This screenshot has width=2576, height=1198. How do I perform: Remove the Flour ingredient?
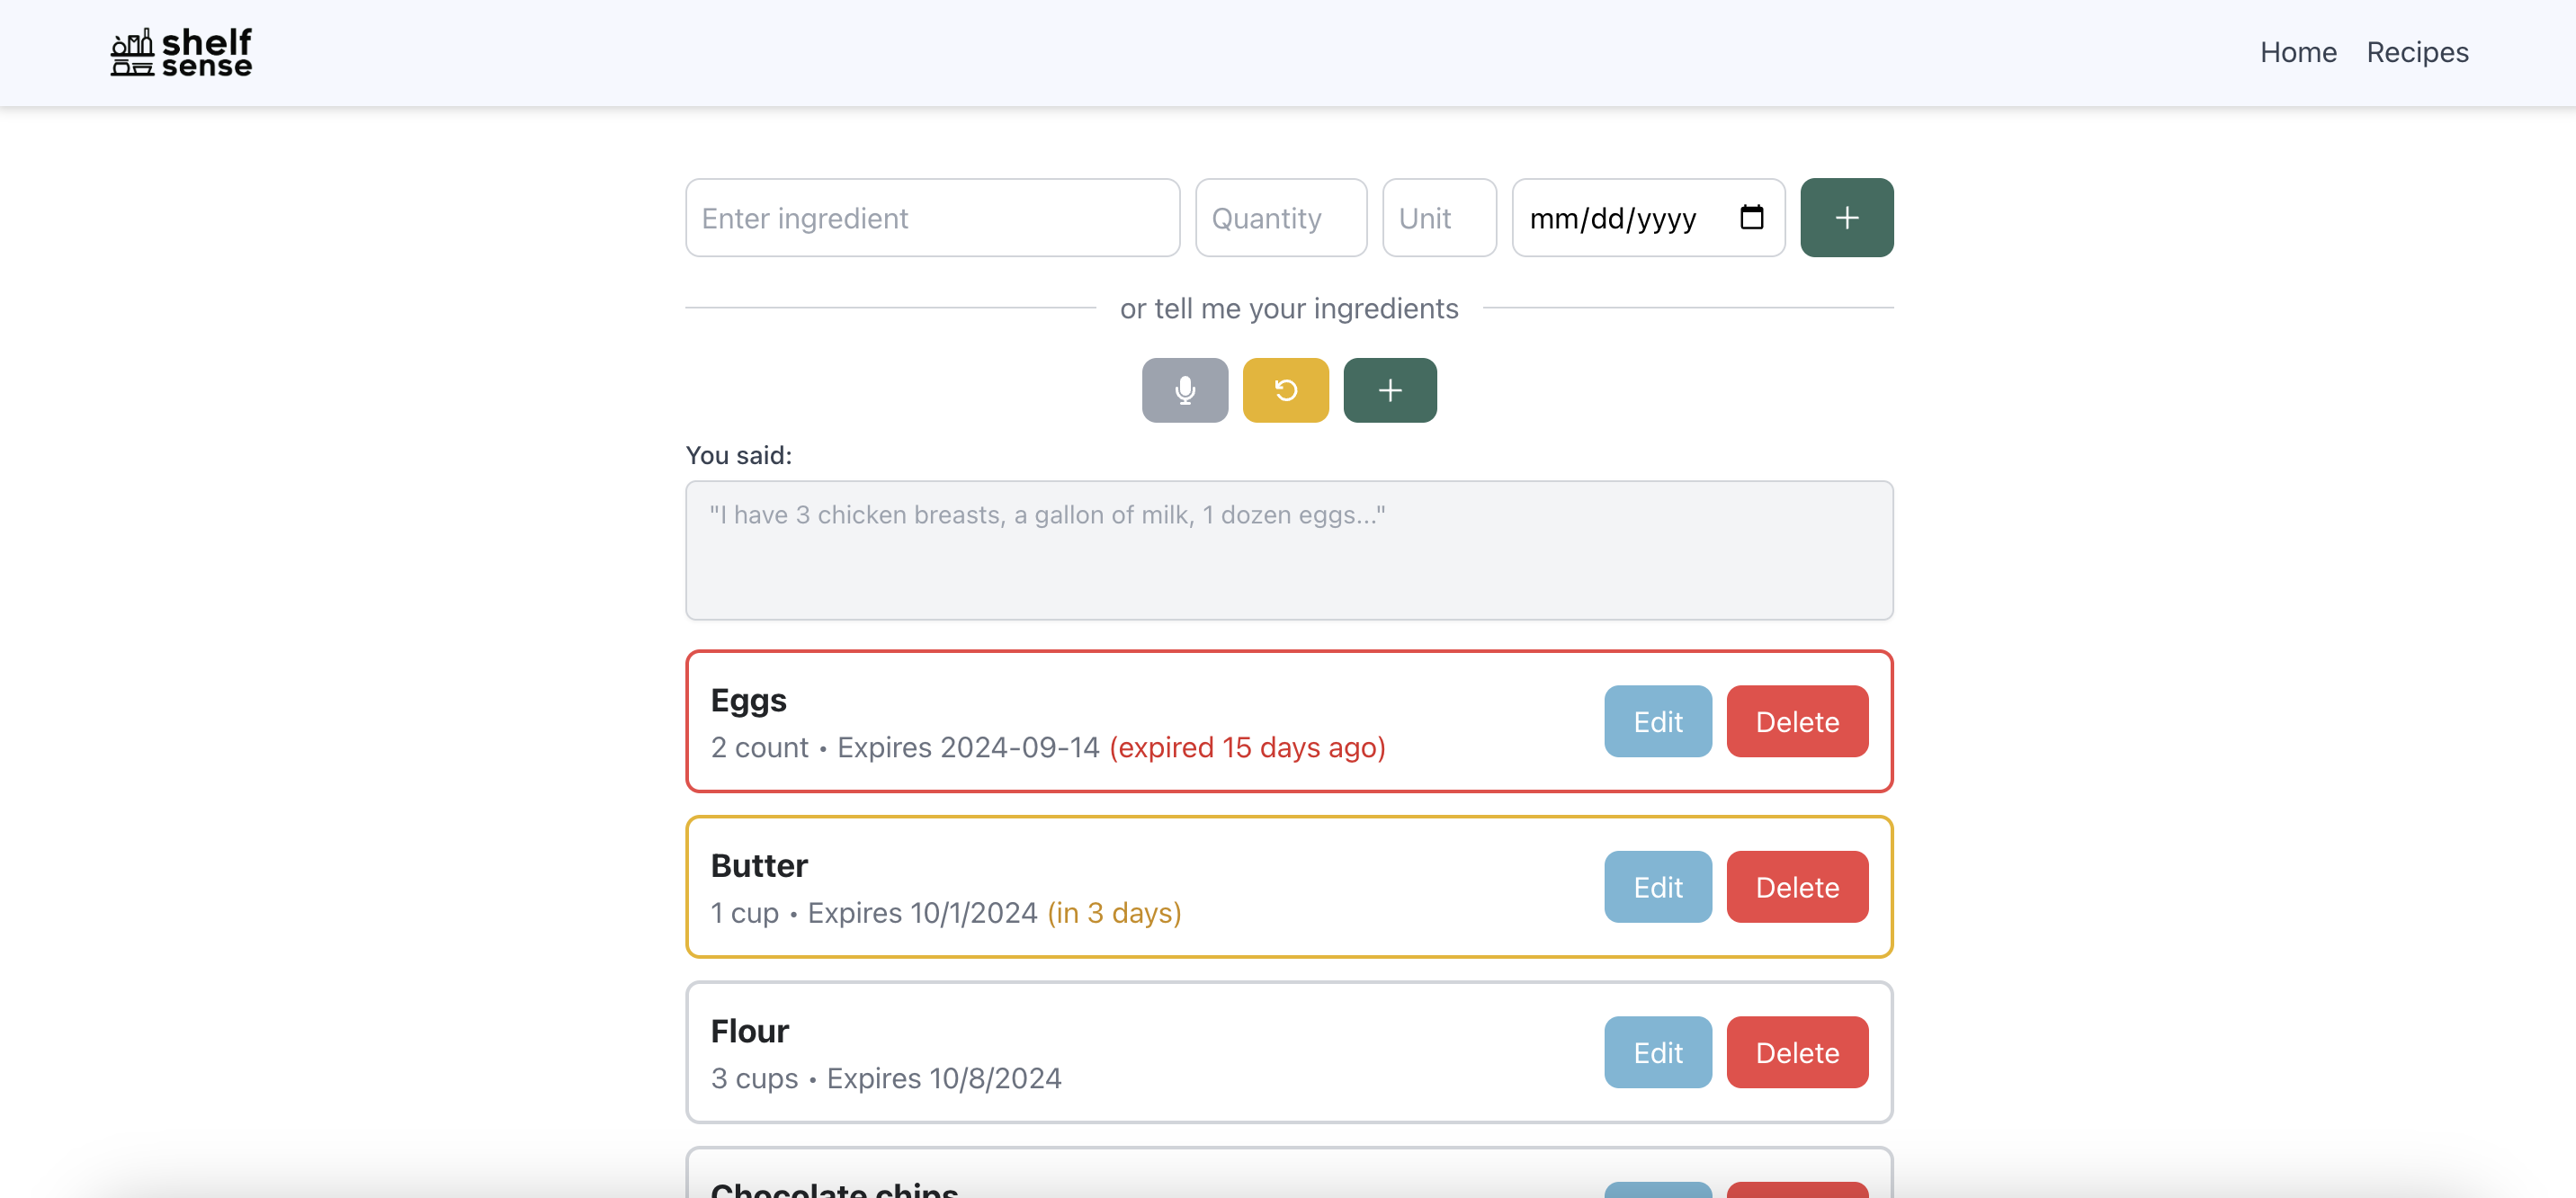pos(1796,1052)
